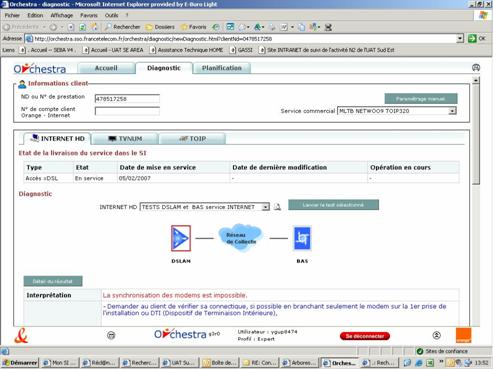Viewport: 493px width, 369px height.
Task: Click the help icon beside Planification tab
Action: [476, 68]
